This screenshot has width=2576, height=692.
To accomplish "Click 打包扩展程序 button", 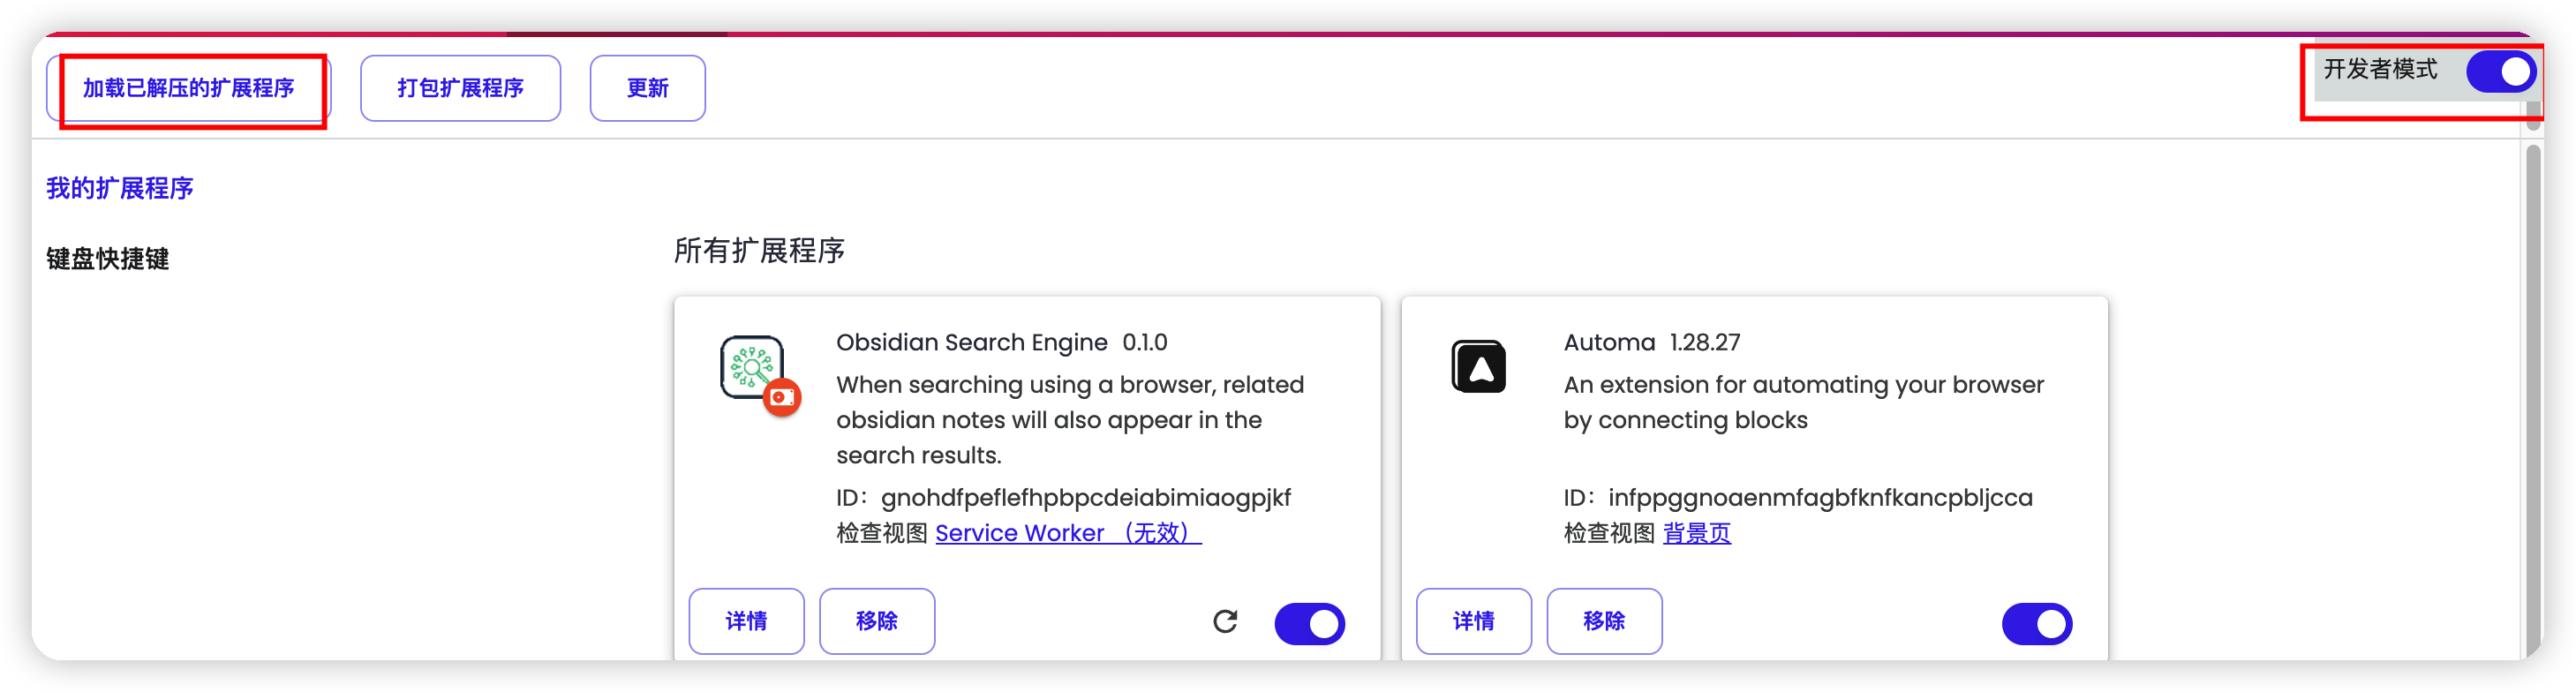I will click(x=460, y=88).
